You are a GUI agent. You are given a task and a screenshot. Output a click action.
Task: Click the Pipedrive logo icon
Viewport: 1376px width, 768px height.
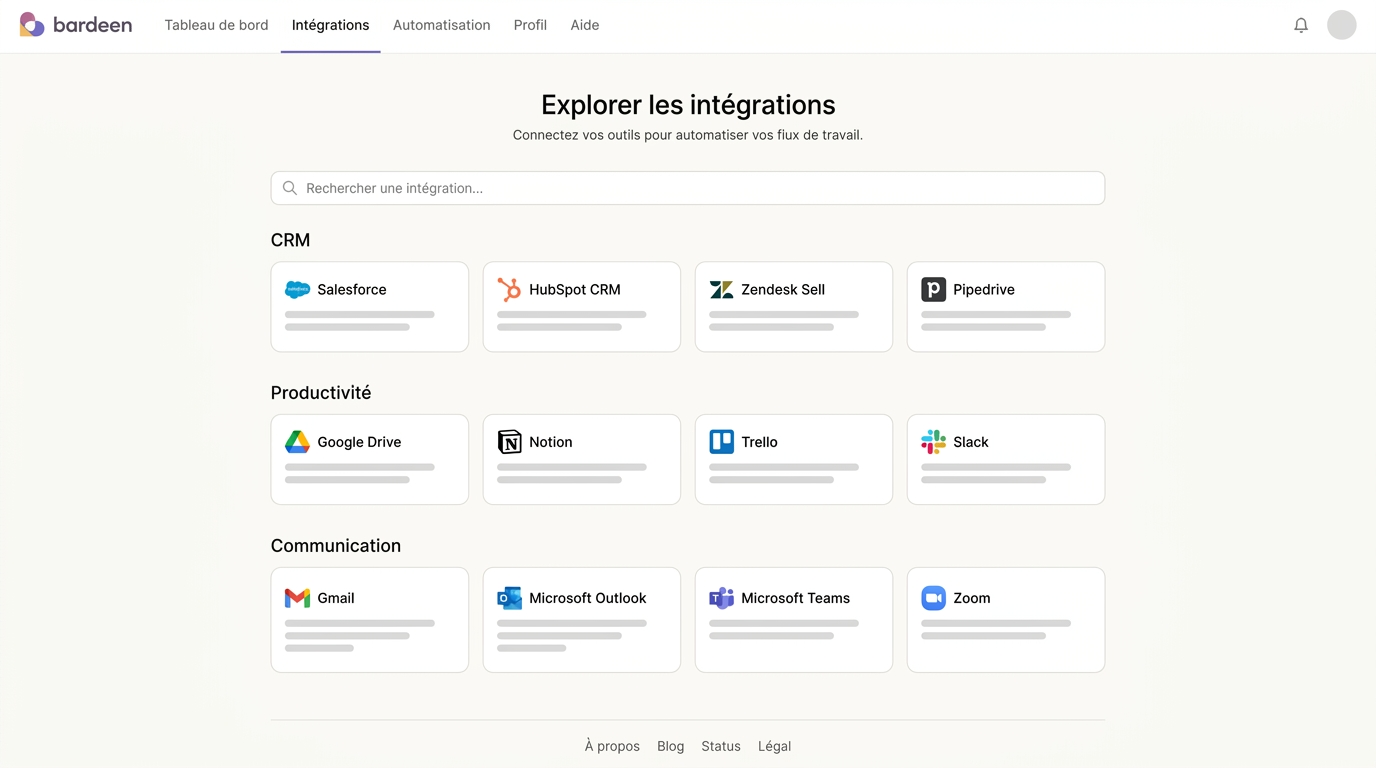coord(933,290)
